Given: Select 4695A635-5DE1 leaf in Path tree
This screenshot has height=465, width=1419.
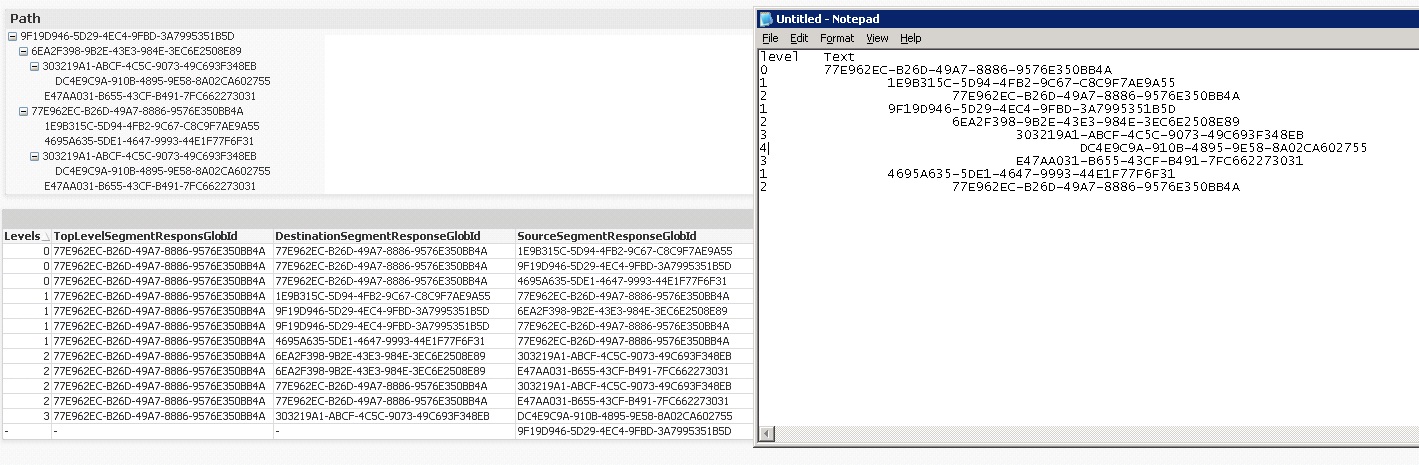Looking at the screenshot, I should tap(148, 141).
